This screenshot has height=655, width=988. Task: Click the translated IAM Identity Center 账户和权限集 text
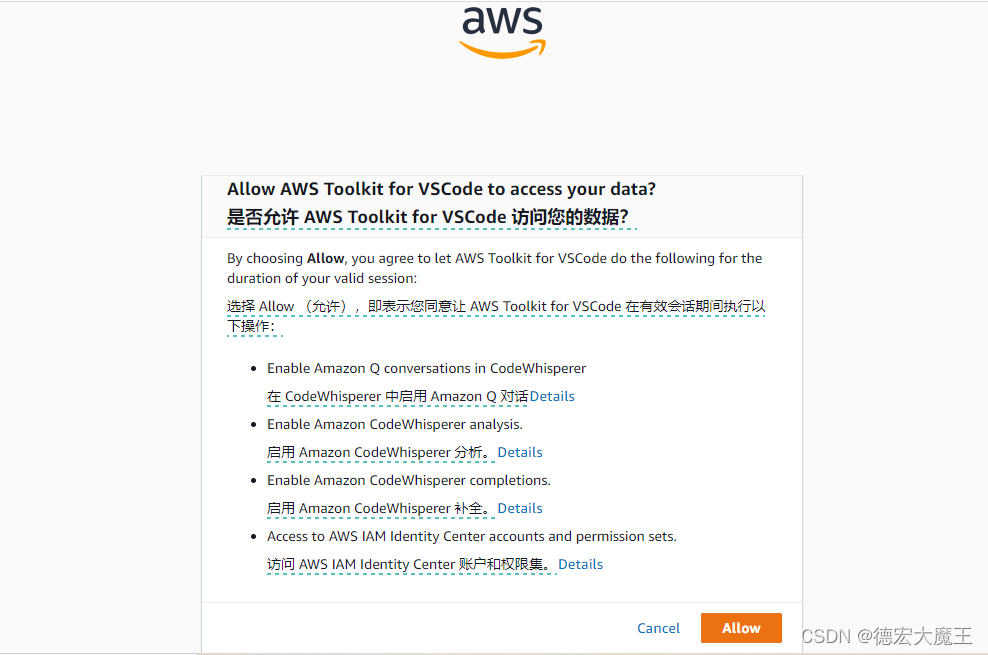411,564
